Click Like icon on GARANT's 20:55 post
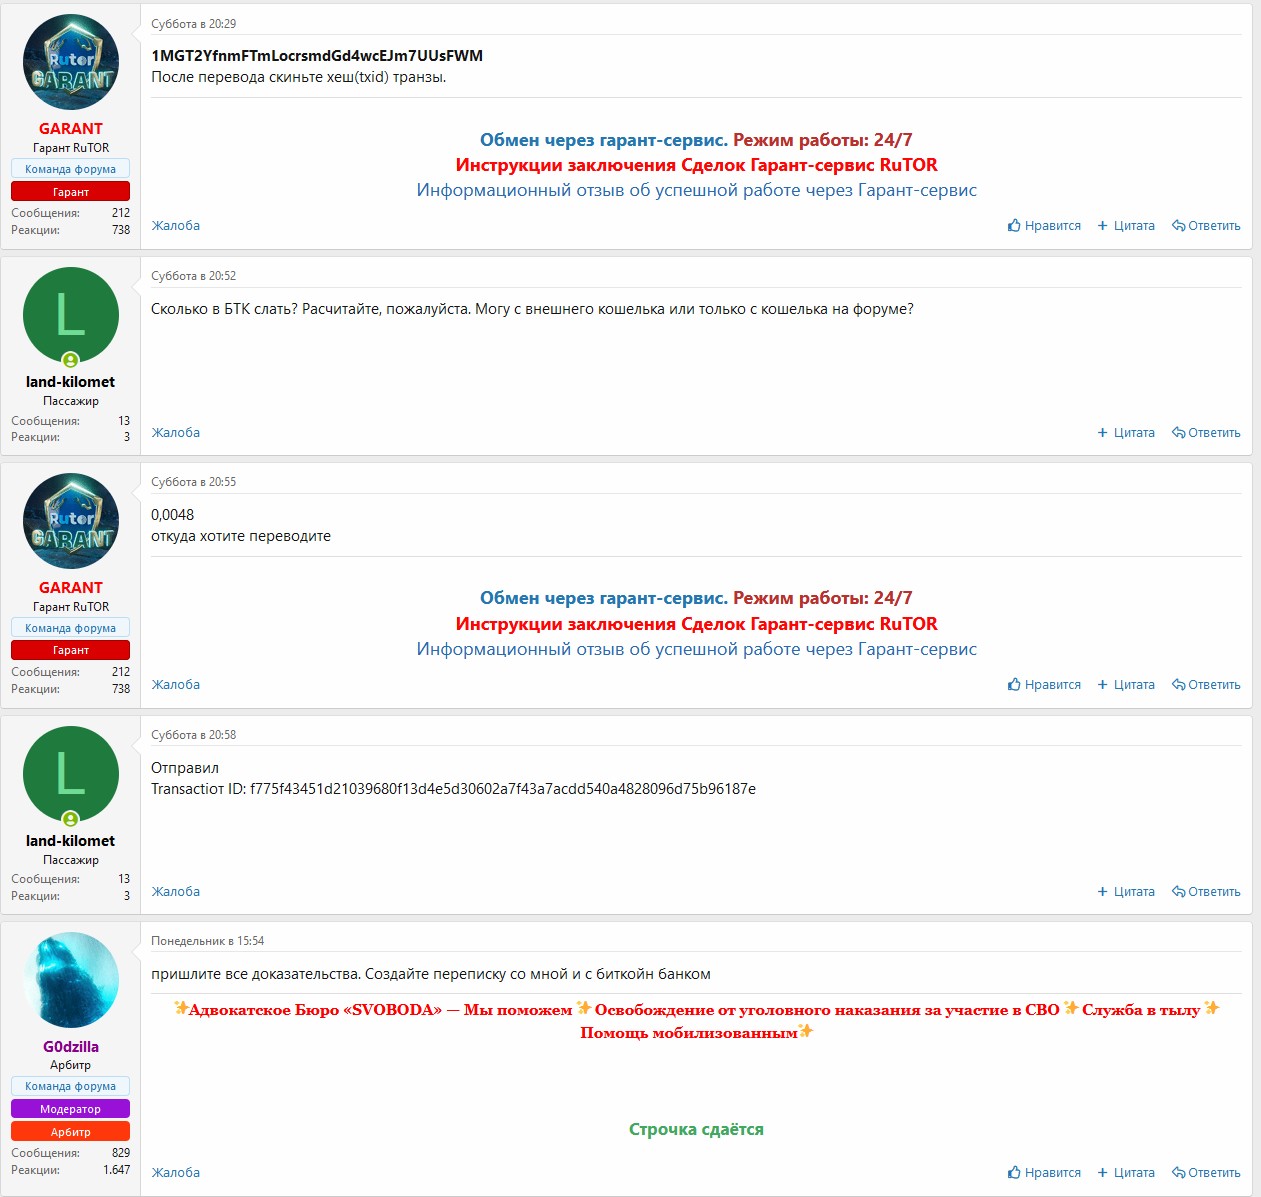This screenshot has width=1261, height=1197. point(1014,685)
